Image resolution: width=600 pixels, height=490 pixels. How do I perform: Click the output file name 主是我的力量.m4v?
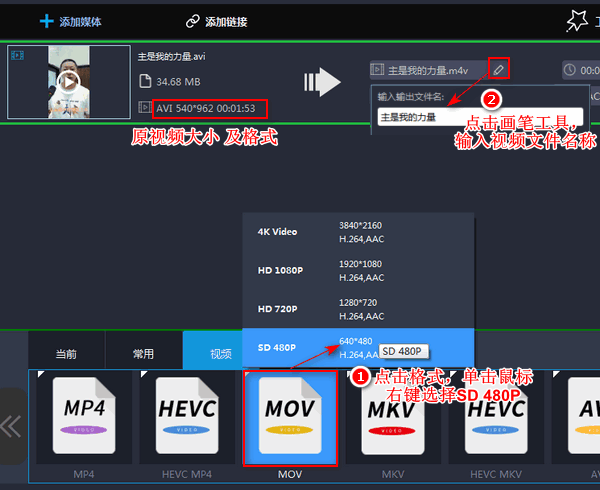coord(428,71)
